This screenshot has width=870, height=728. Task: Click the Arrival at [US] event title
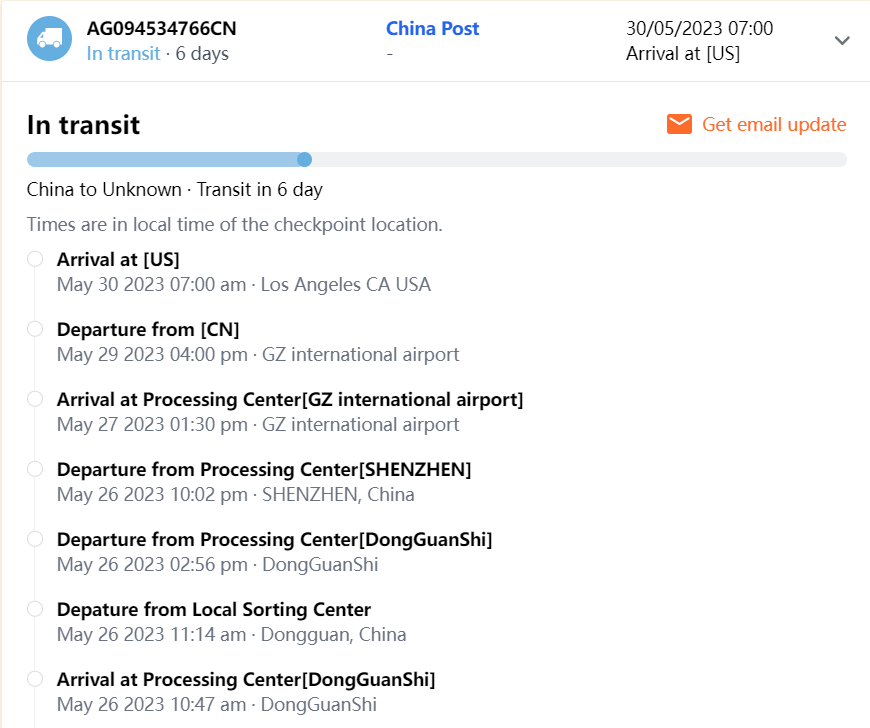118,260
